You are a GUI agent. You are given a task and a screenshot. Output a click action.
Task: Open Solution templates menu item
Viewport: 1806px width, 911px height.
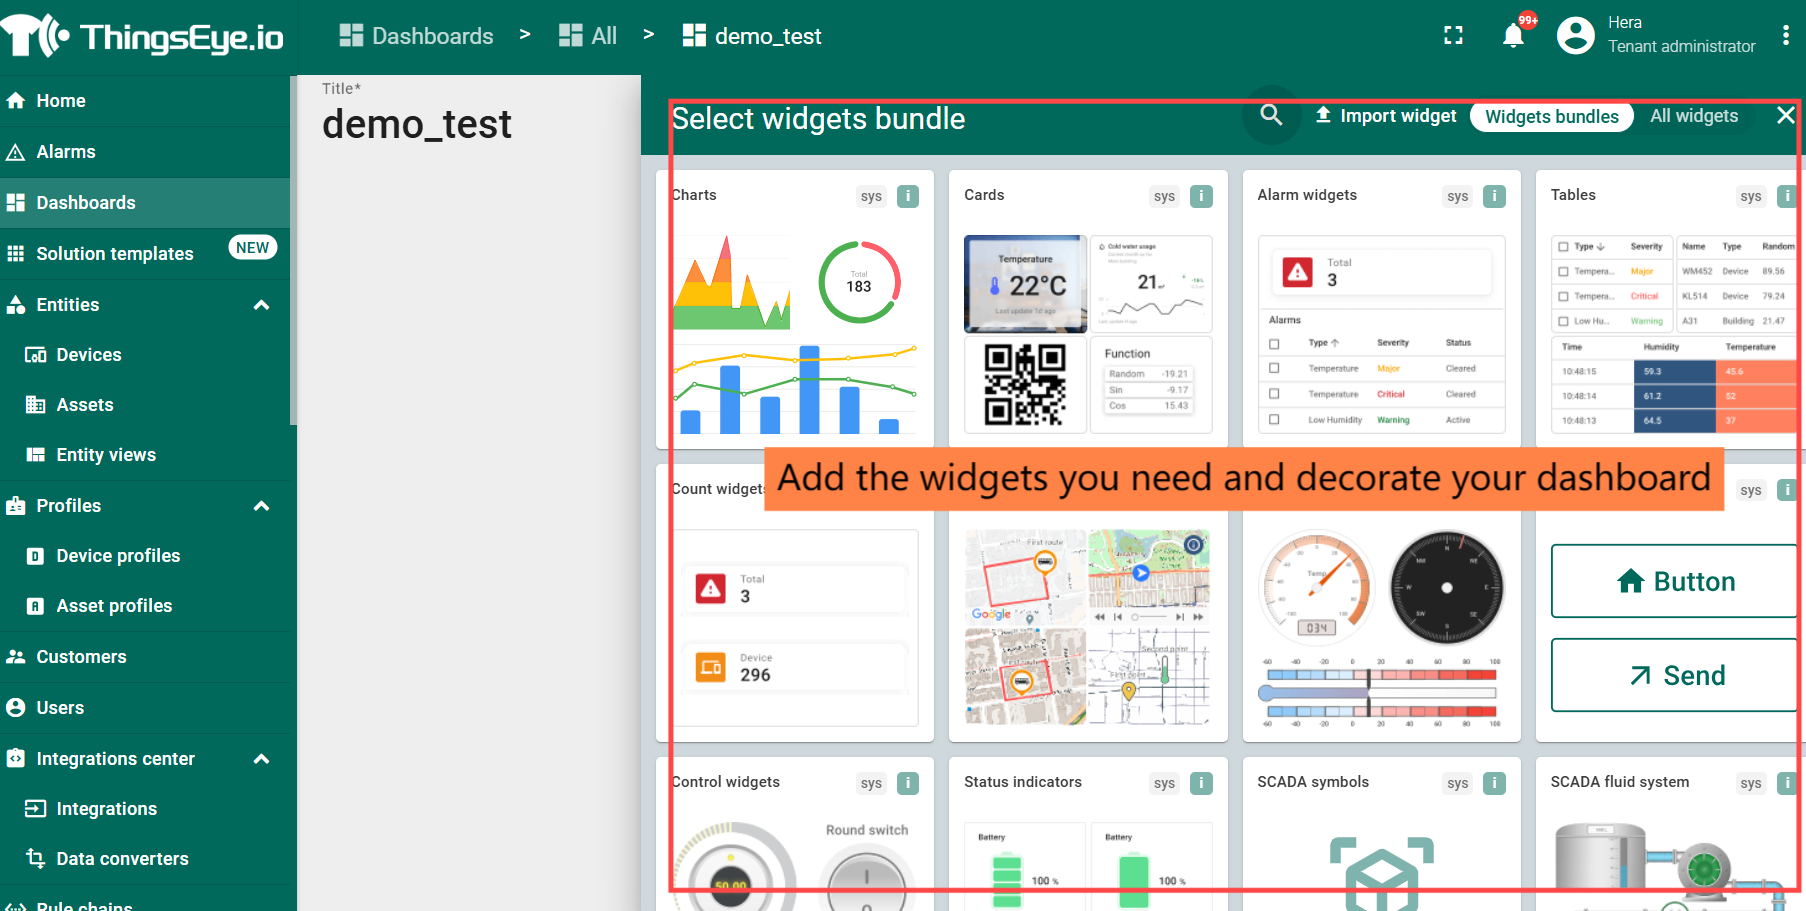click(115, 254)
